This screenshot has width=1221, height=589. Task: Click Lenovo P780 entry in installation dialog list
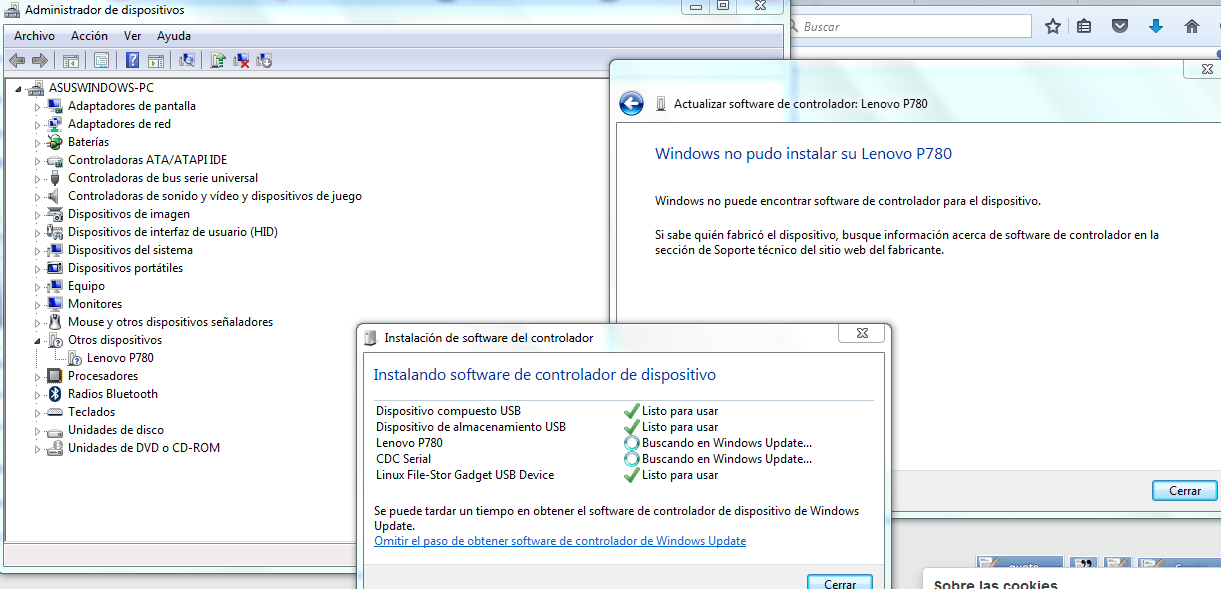(x=409, y=443)
